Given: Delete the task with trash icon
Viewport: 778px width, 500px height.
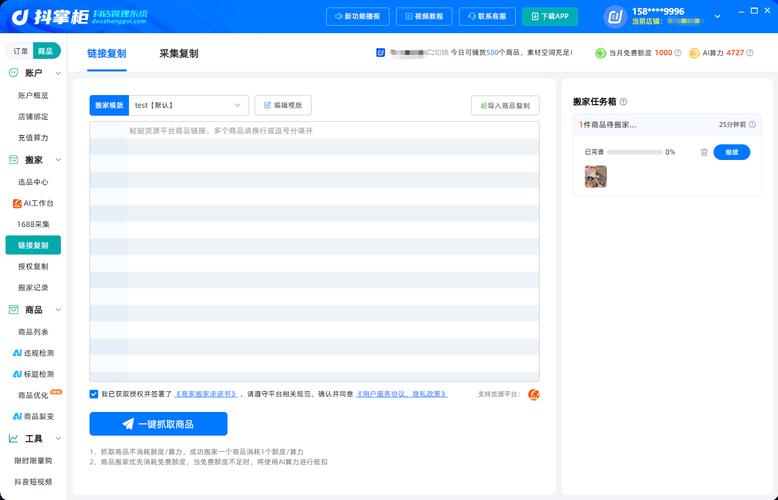Looking at the screenshot, I should (704, 152).
